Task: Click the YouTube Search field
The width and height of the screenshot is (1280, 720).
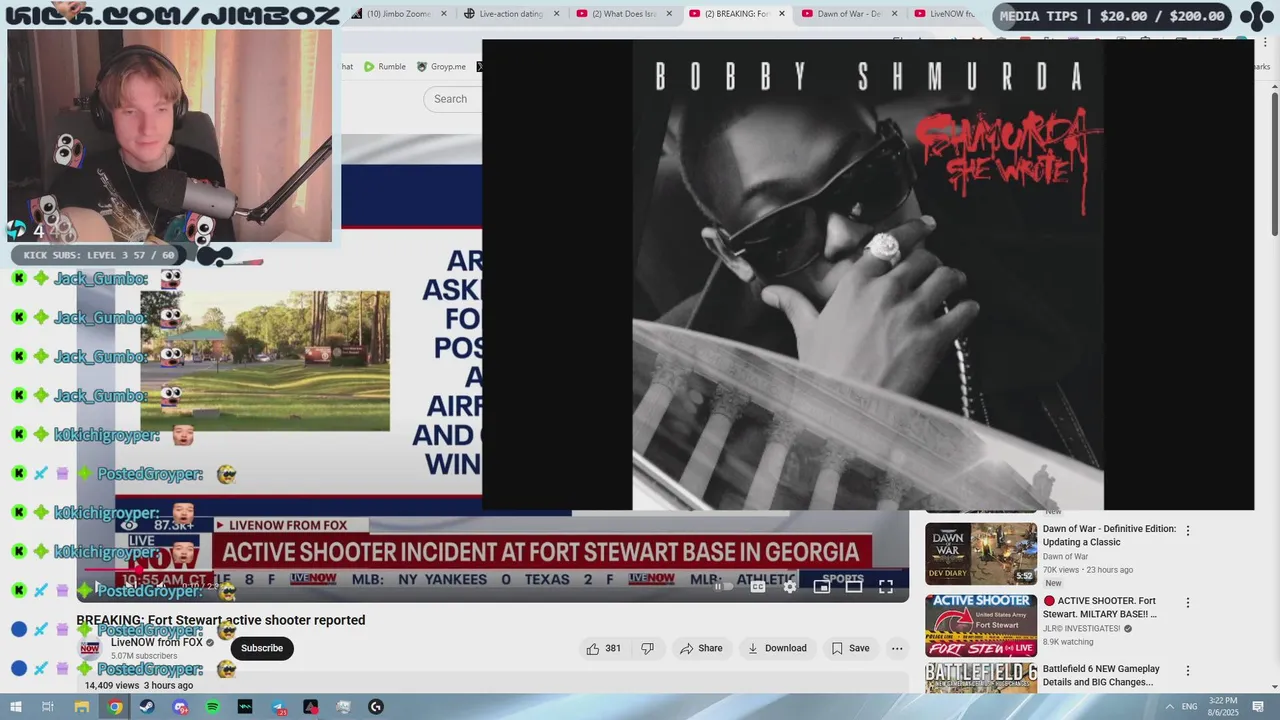Action: coord(453,99)
